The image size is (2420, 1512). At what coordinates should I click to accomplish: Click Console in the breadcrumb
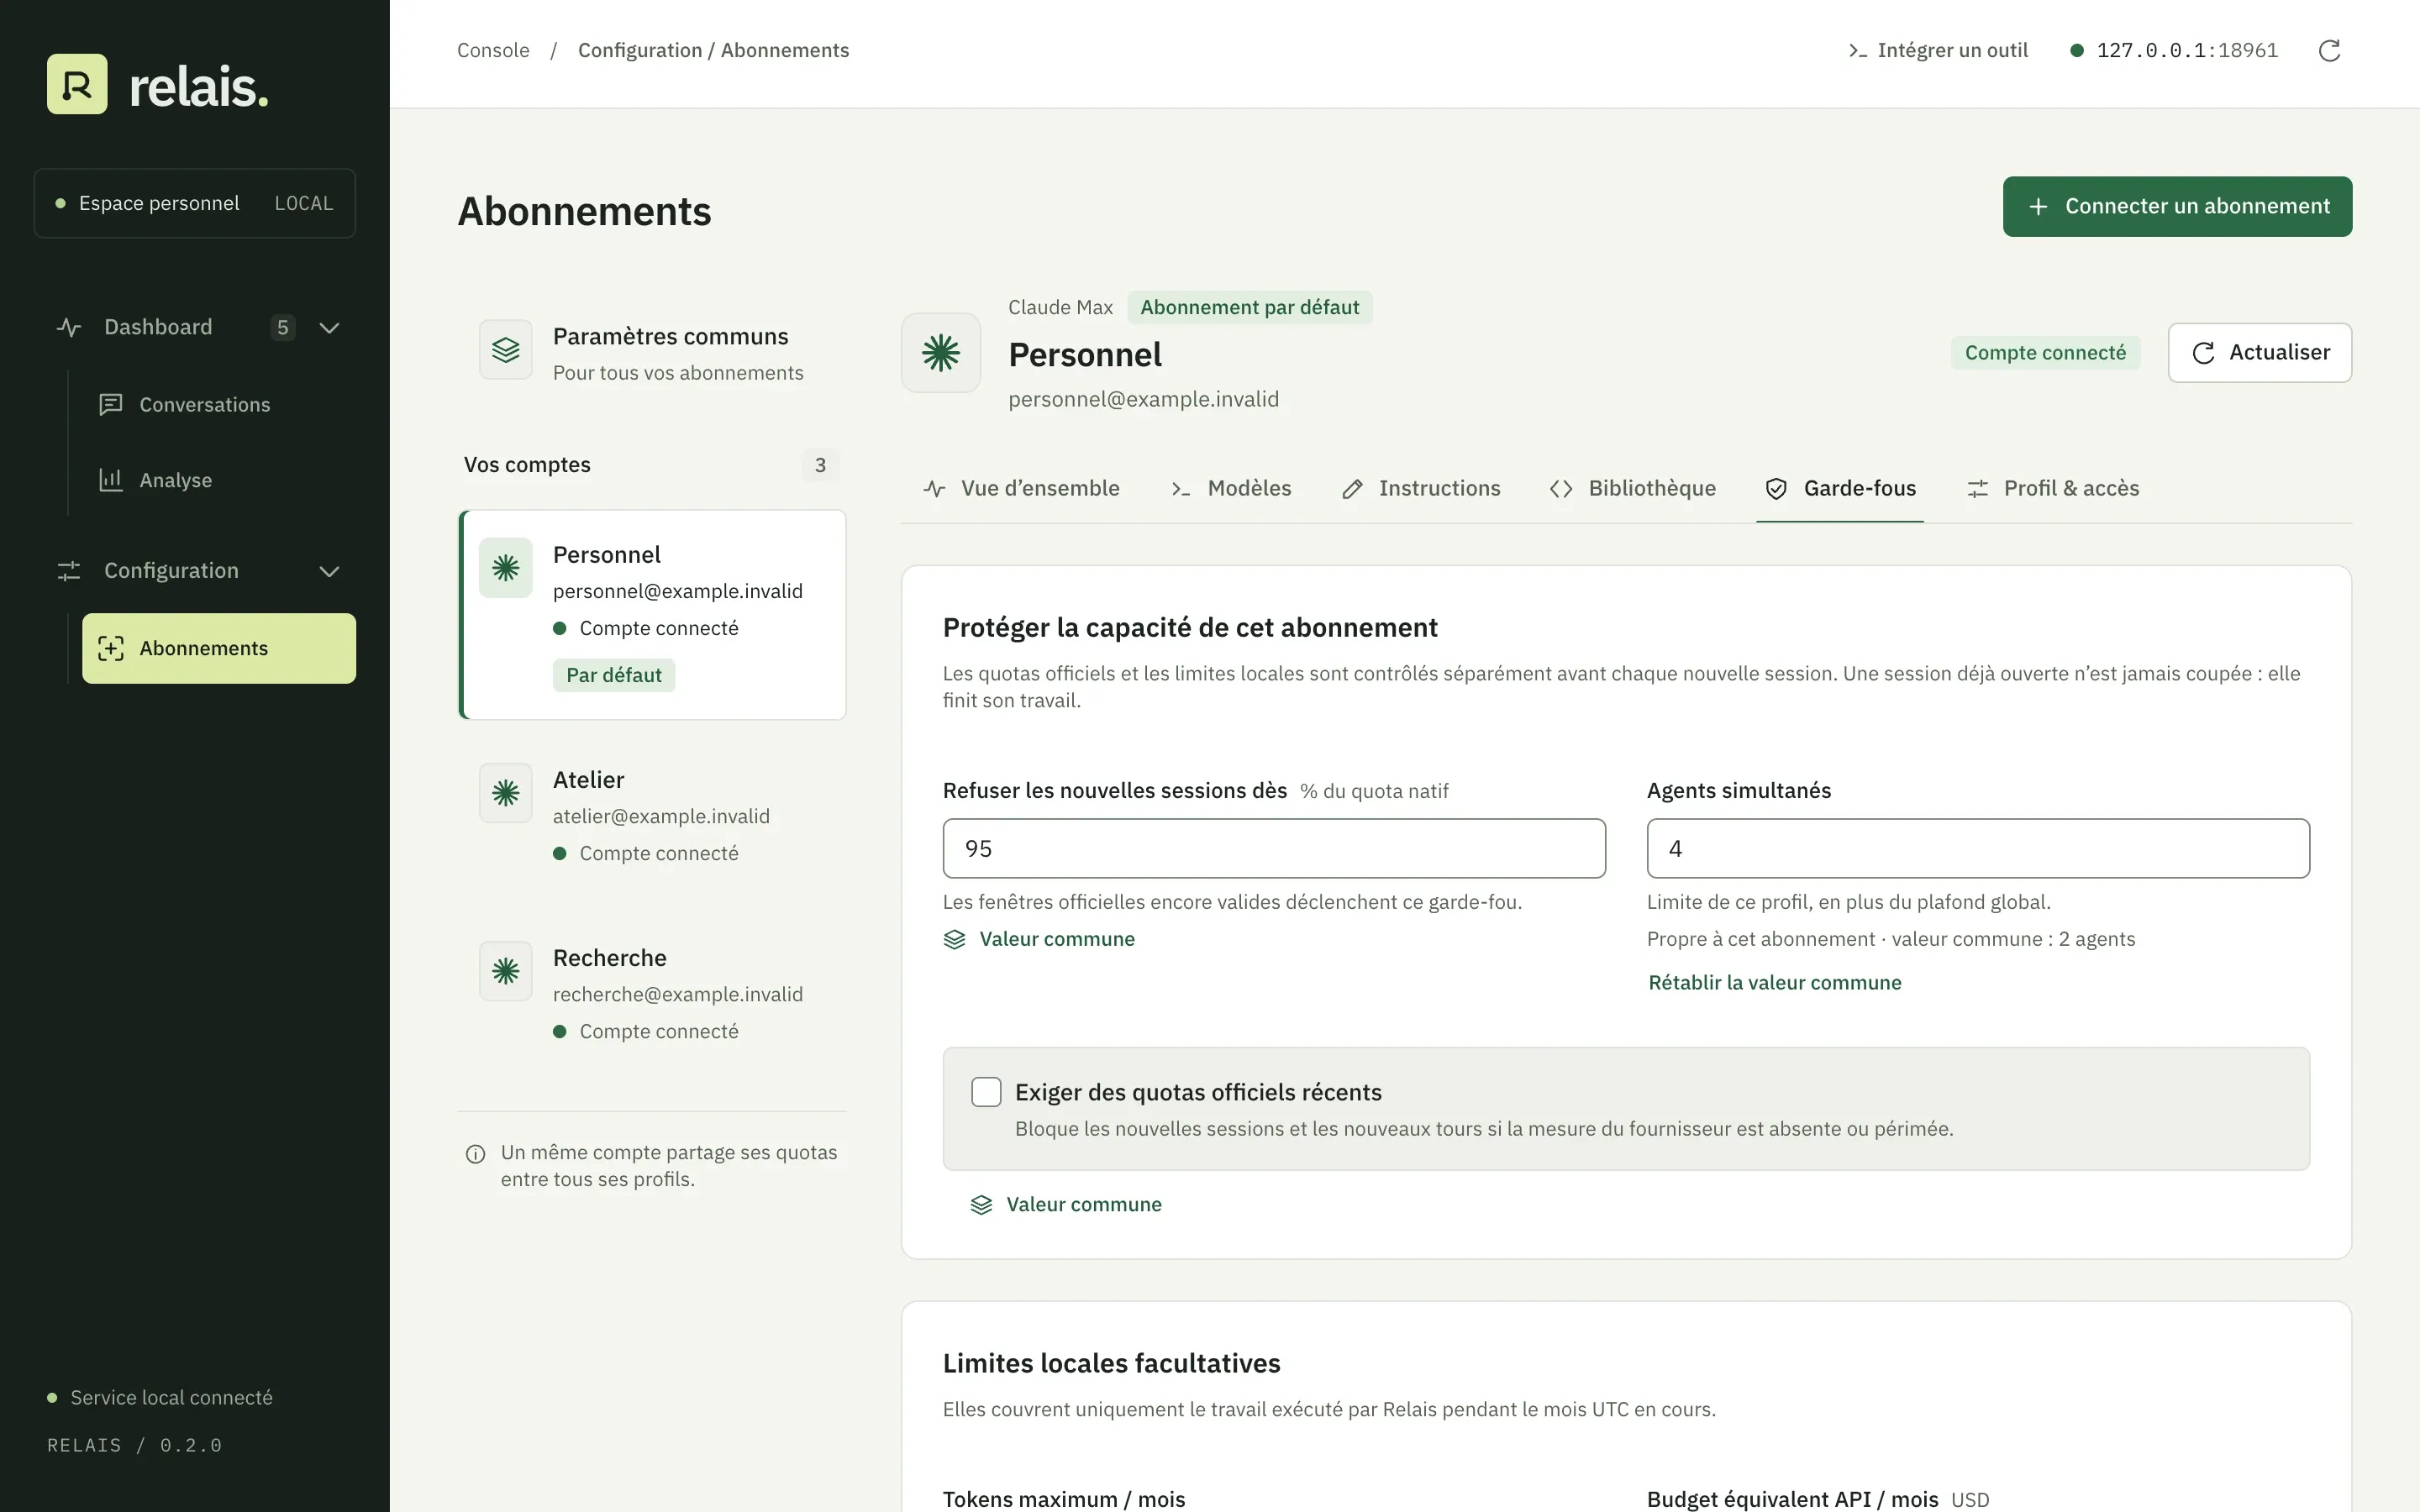pos(493,50)
